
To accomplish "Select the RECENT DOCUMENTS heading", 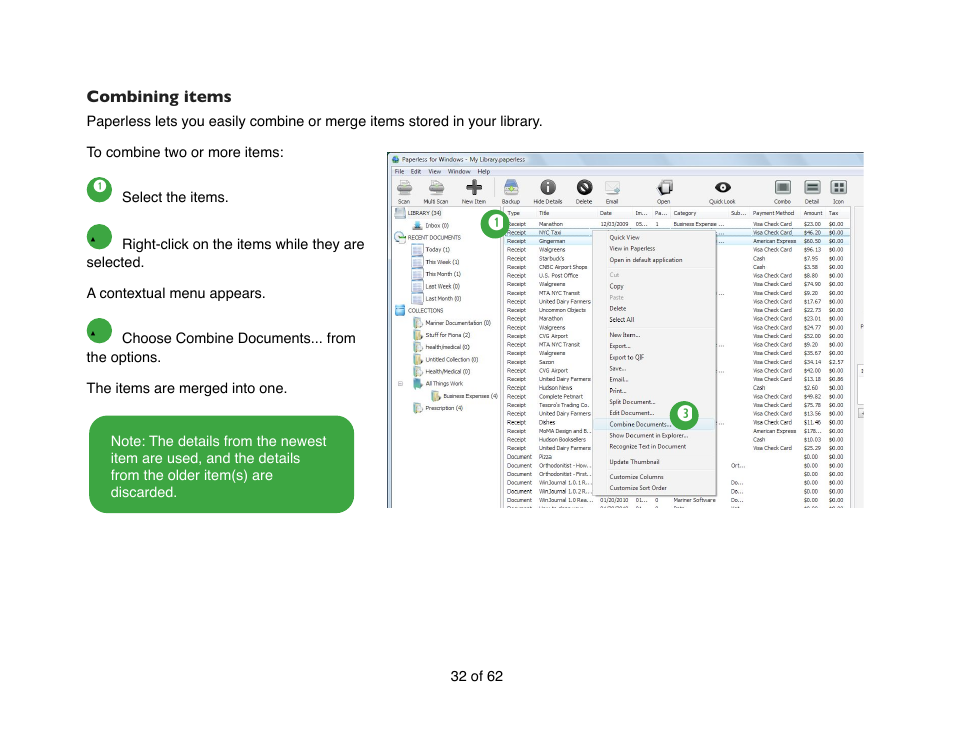I will (x=434, y=237).
